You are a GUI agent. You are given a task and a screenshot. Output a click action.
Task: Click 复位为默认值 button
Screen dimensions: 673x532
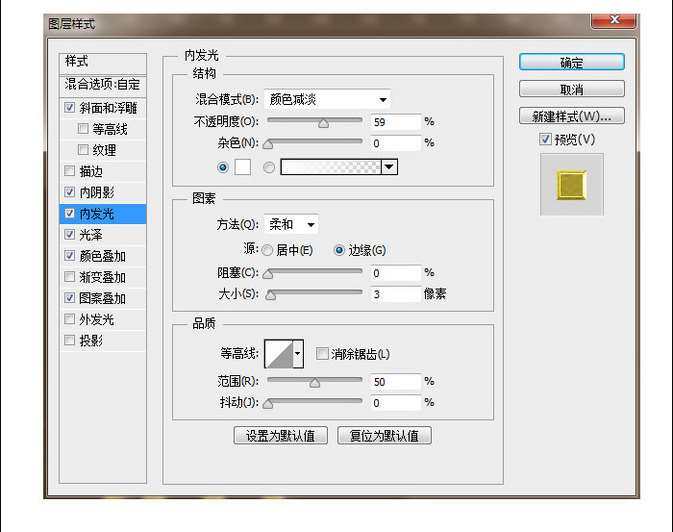(x=384, y=435)
